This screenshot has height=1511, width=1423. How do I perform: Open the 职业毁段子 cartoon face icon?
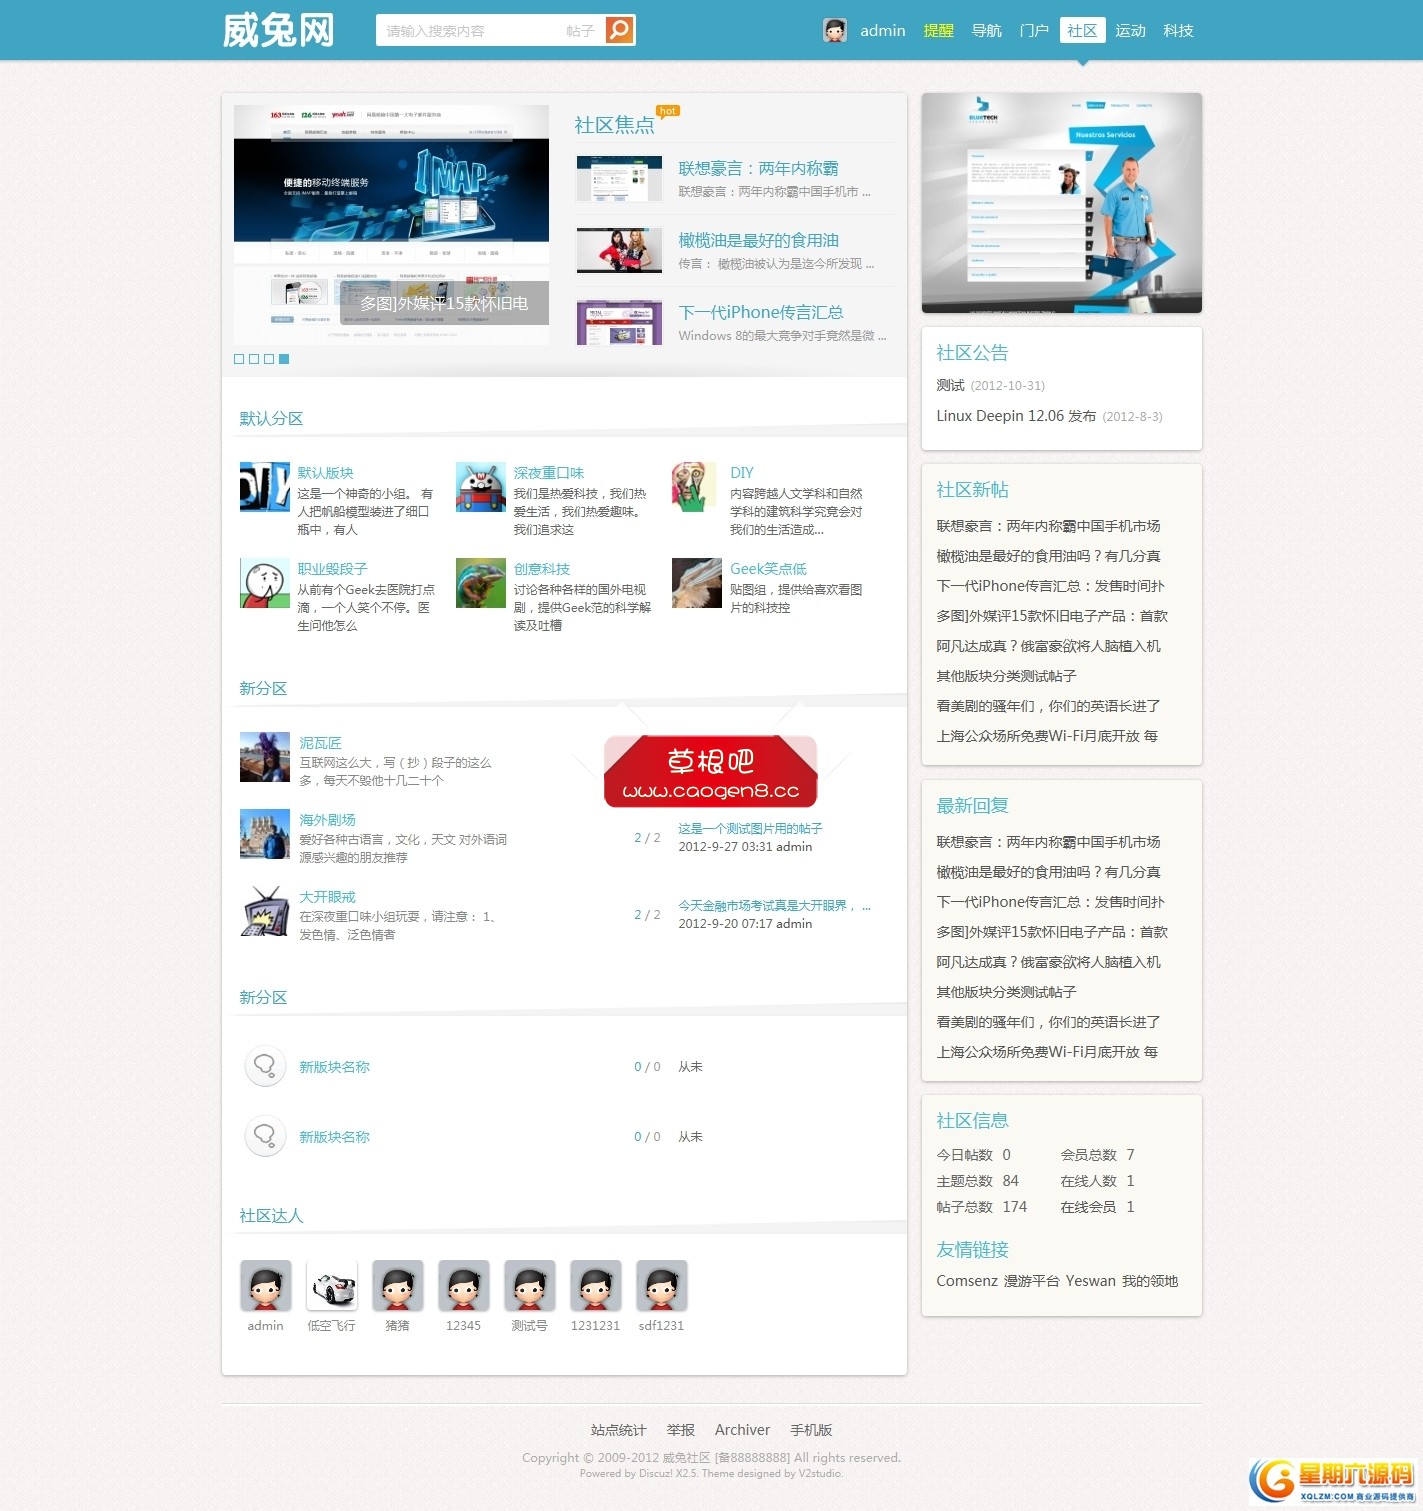coord(265,583)
